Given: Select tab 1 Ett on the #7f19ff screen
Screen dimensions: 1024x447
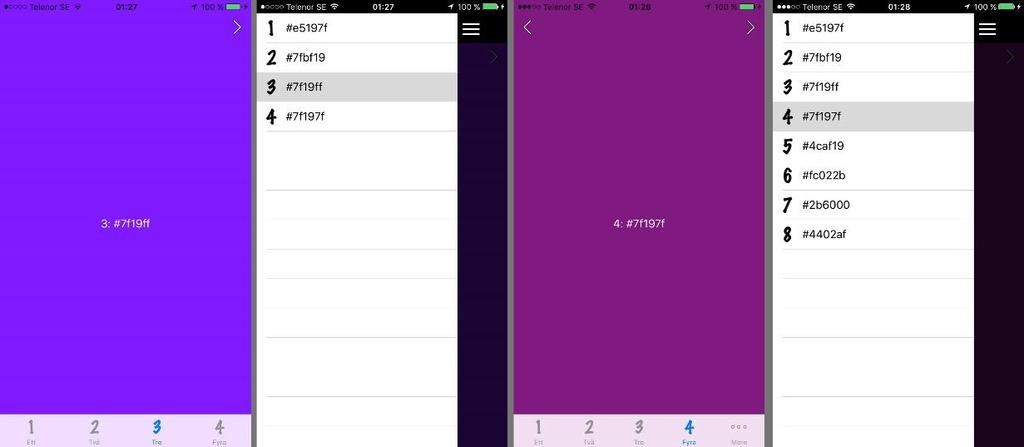Looking at the screenshot, I should [x=31, y=431].
